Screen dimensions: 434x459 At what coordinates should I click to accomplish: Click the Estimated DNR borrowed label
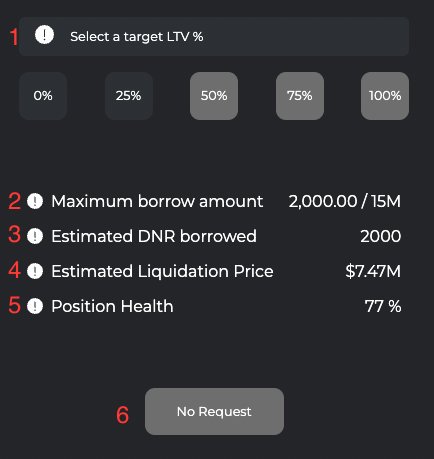(x=154, y=236)
